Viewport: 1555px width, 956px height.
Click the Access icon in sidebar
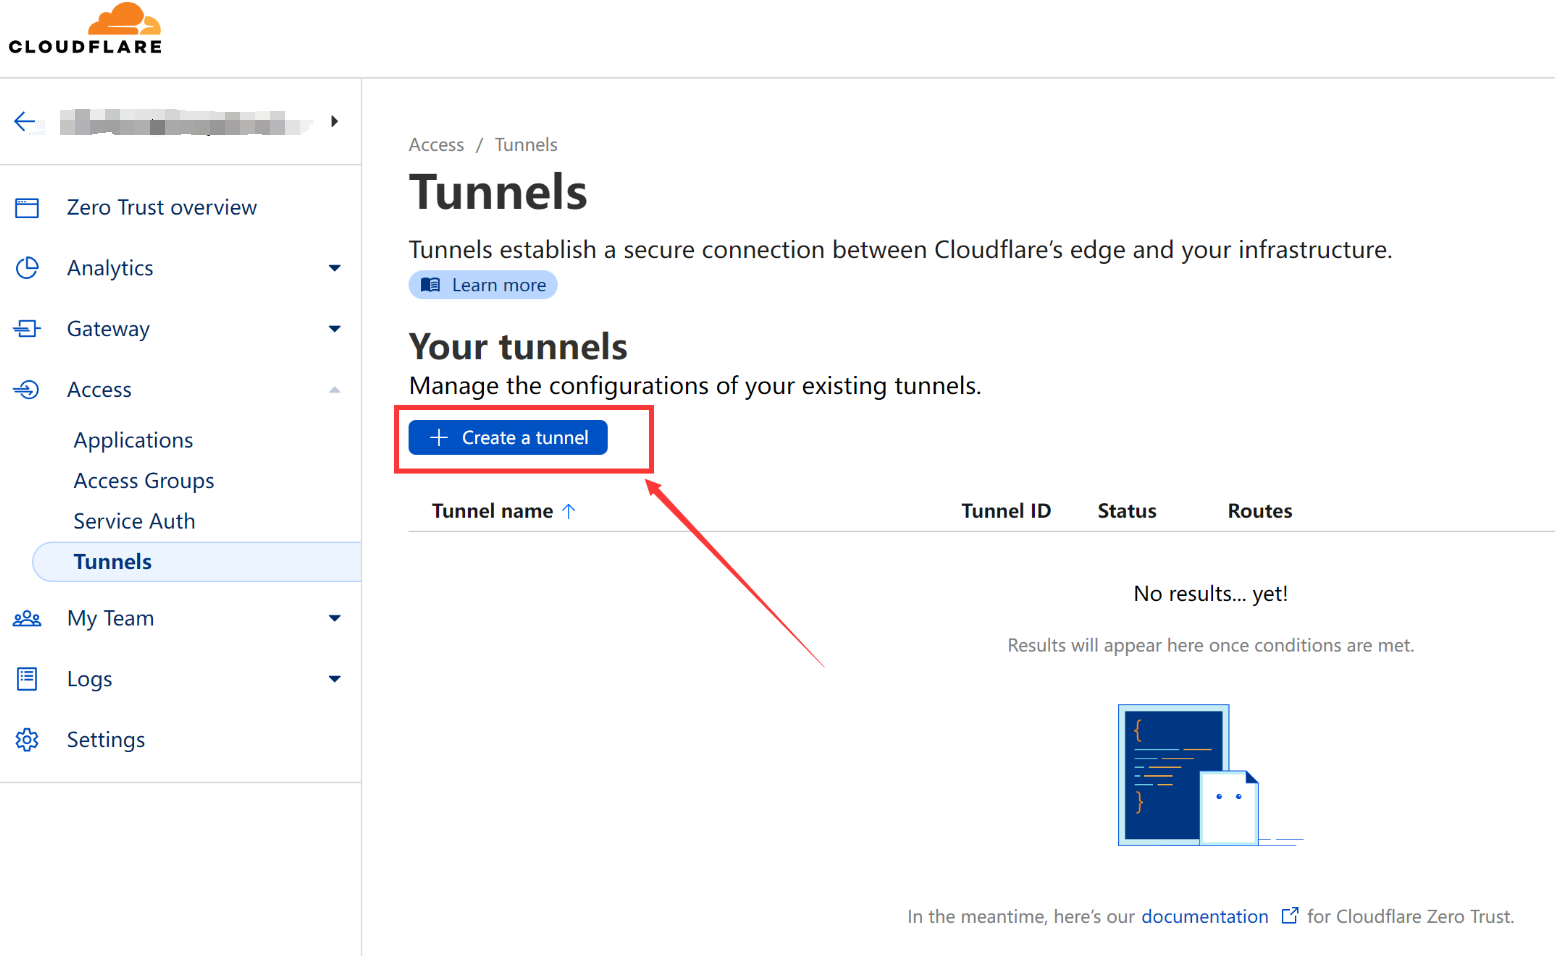coord(27,390)
